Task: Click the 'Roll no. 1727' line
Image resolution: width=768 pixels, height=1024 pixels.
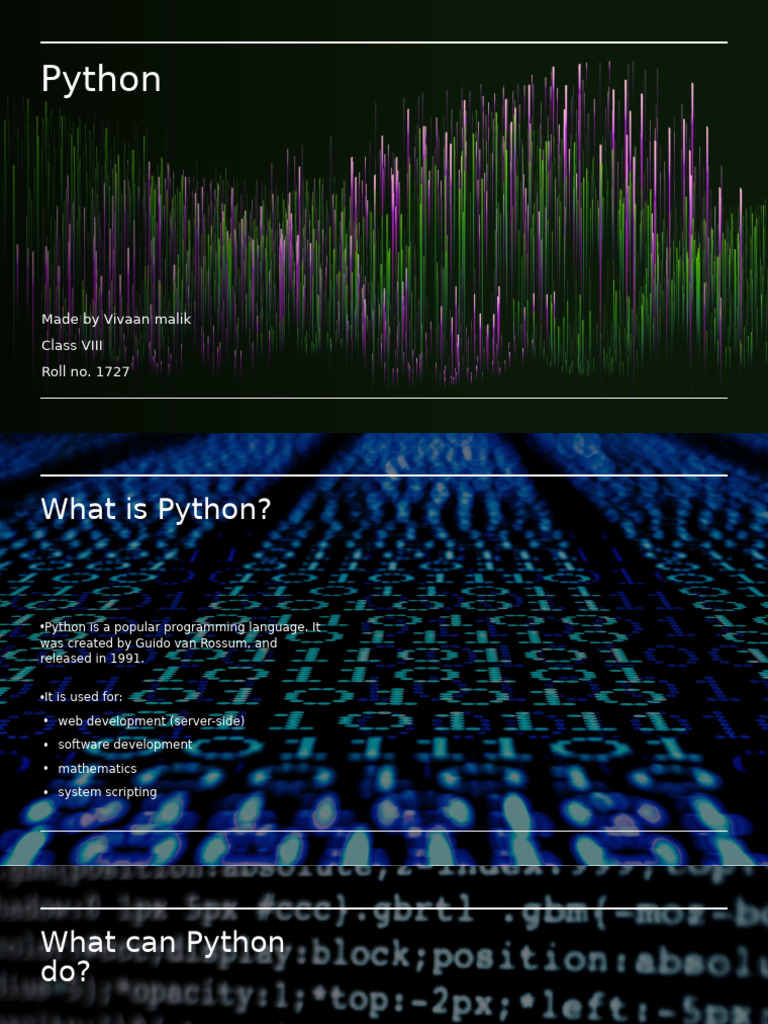Action: 86,372
